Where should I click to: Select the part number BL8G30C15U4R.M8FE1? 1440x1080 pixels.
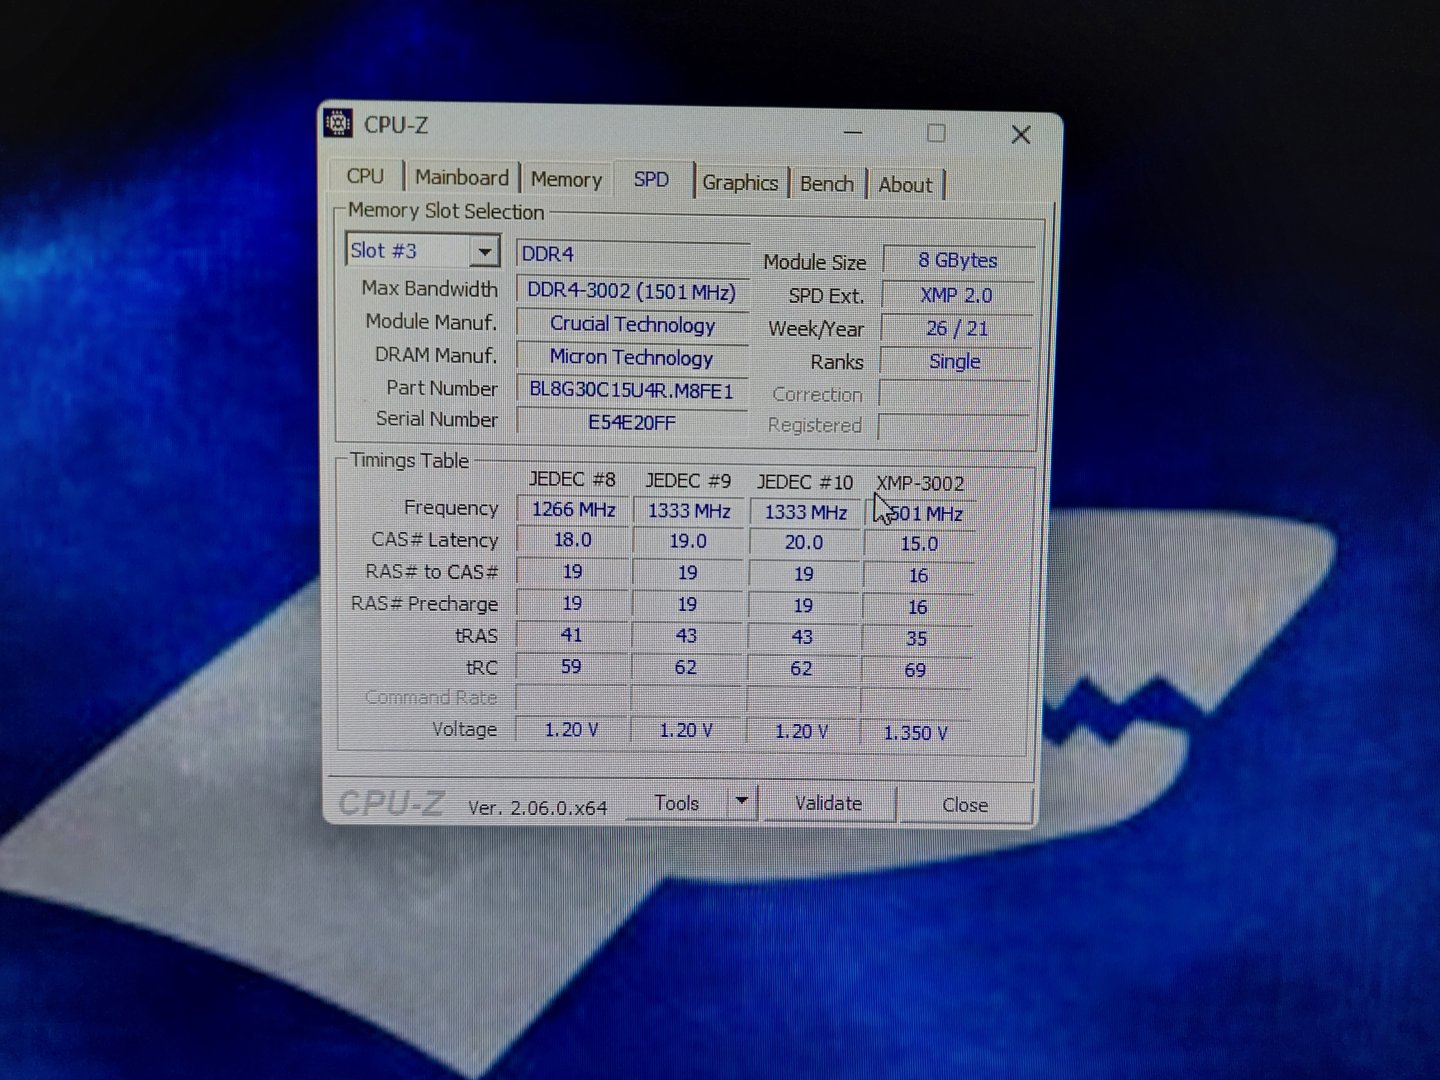click(632, 390)
